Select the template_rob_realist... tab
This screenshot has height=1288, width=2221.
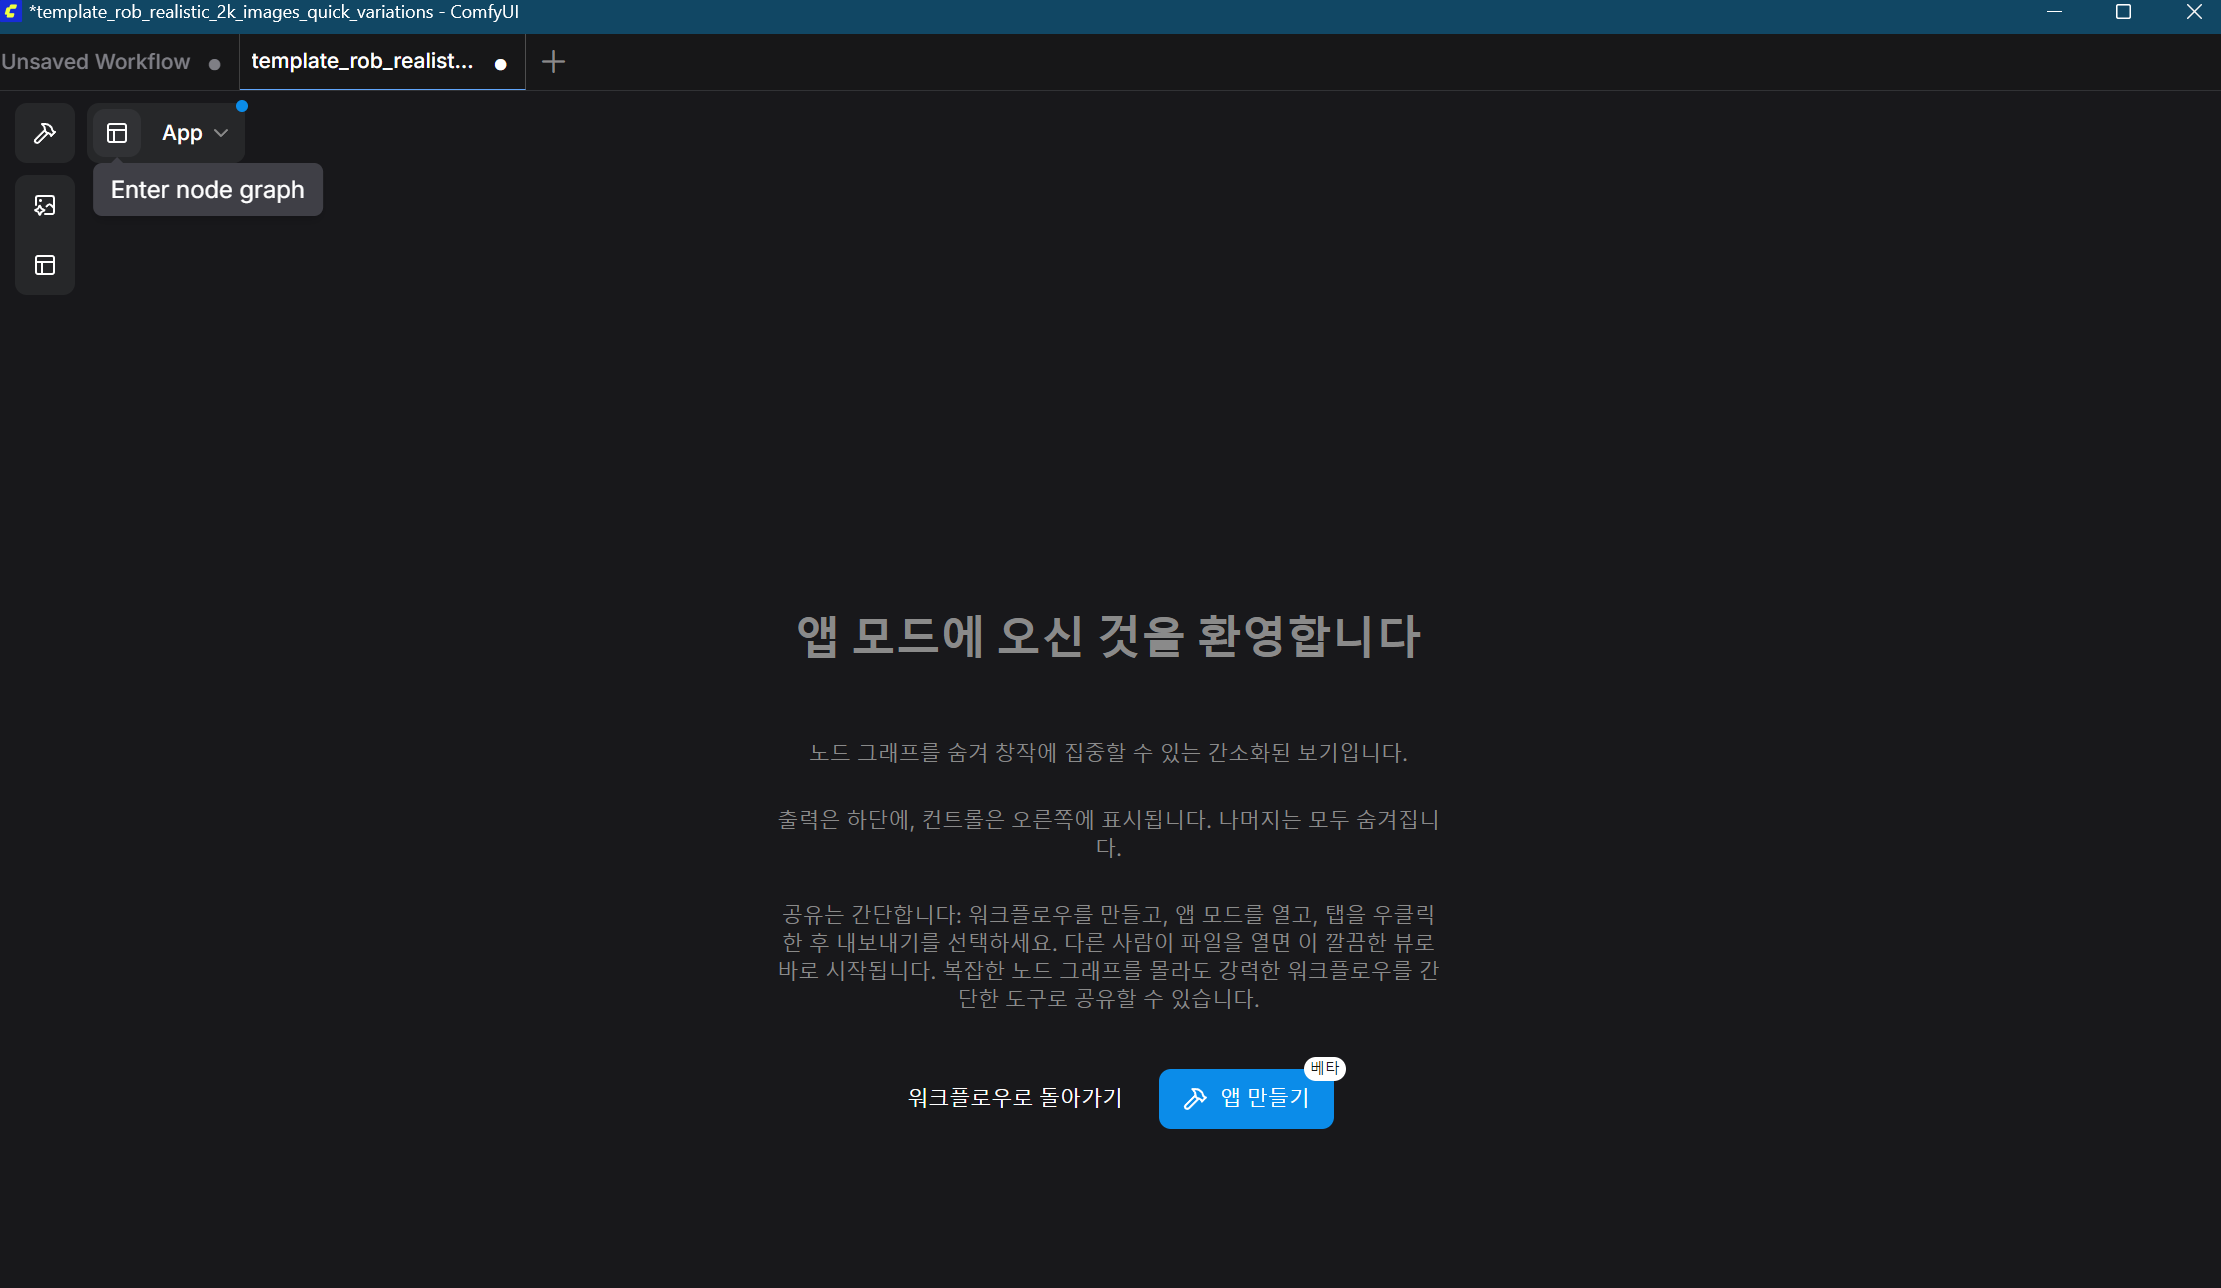pyautogui.click(x=362, y=62)
